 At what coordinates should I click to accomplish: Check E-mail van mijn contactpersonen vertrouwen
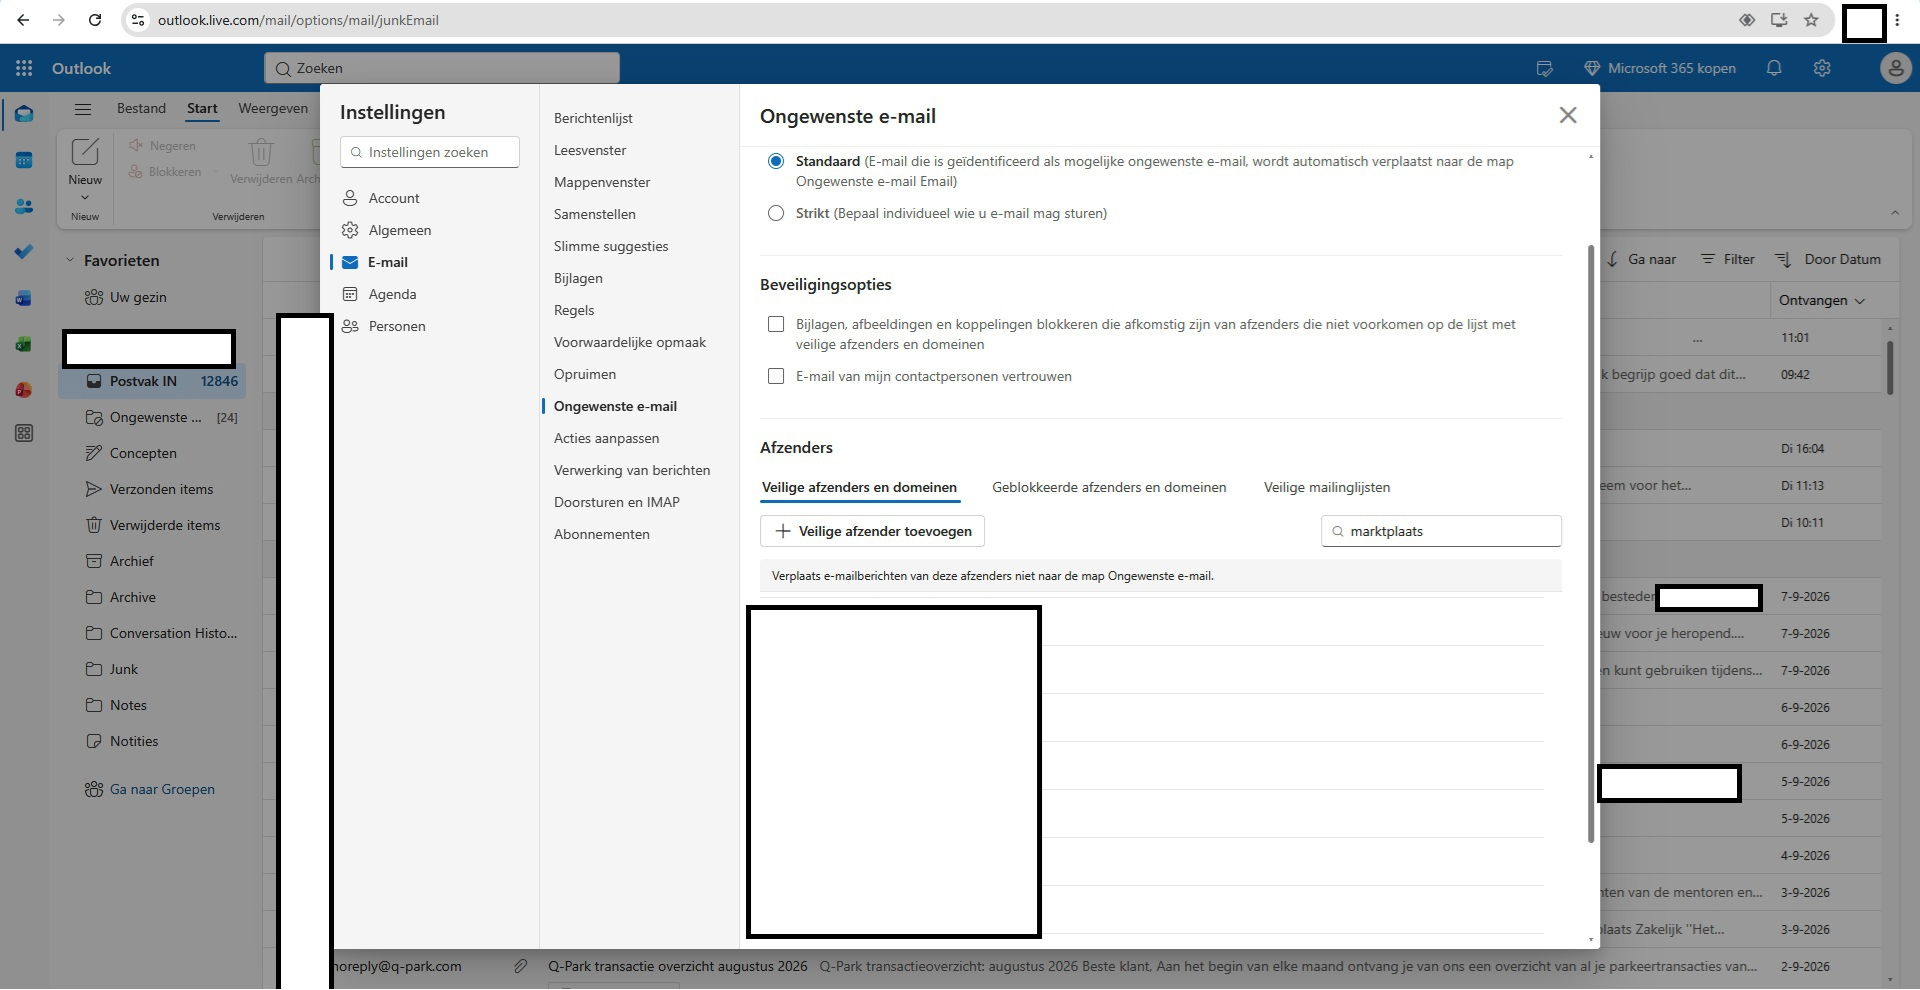pyautogui.click(x=776, y=376)
